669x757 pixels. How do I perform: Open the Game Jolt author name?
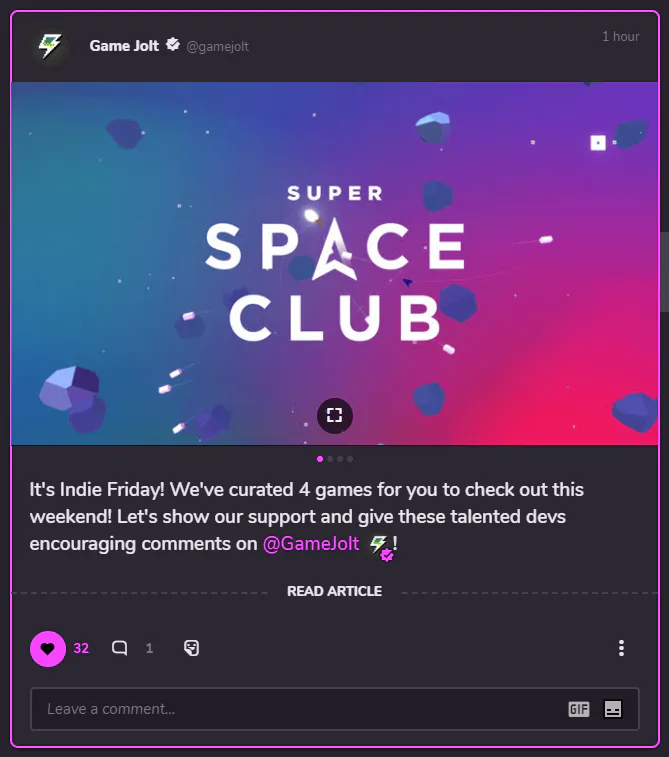coord(124,46)
